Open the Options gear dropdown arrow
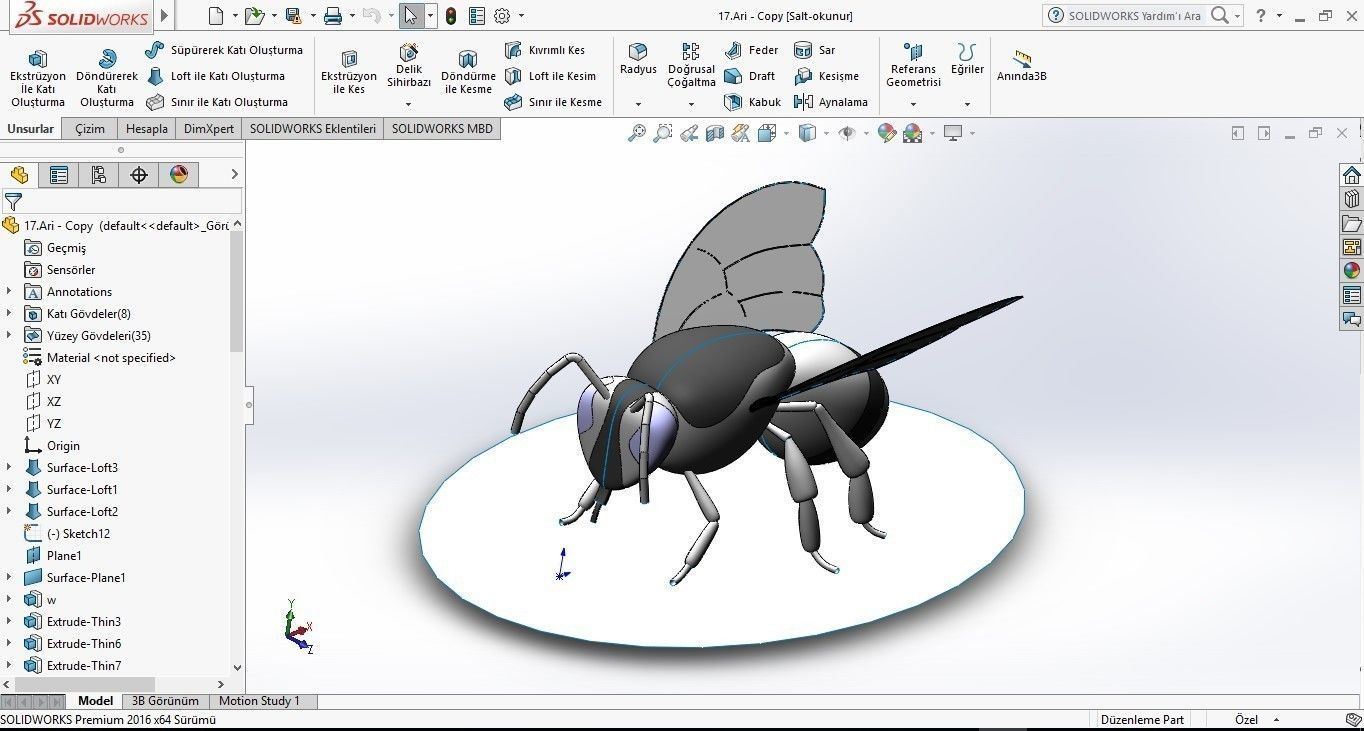The width and height of the screenshot is (1364, 731). pyautogui.click(x=522, y=16)
